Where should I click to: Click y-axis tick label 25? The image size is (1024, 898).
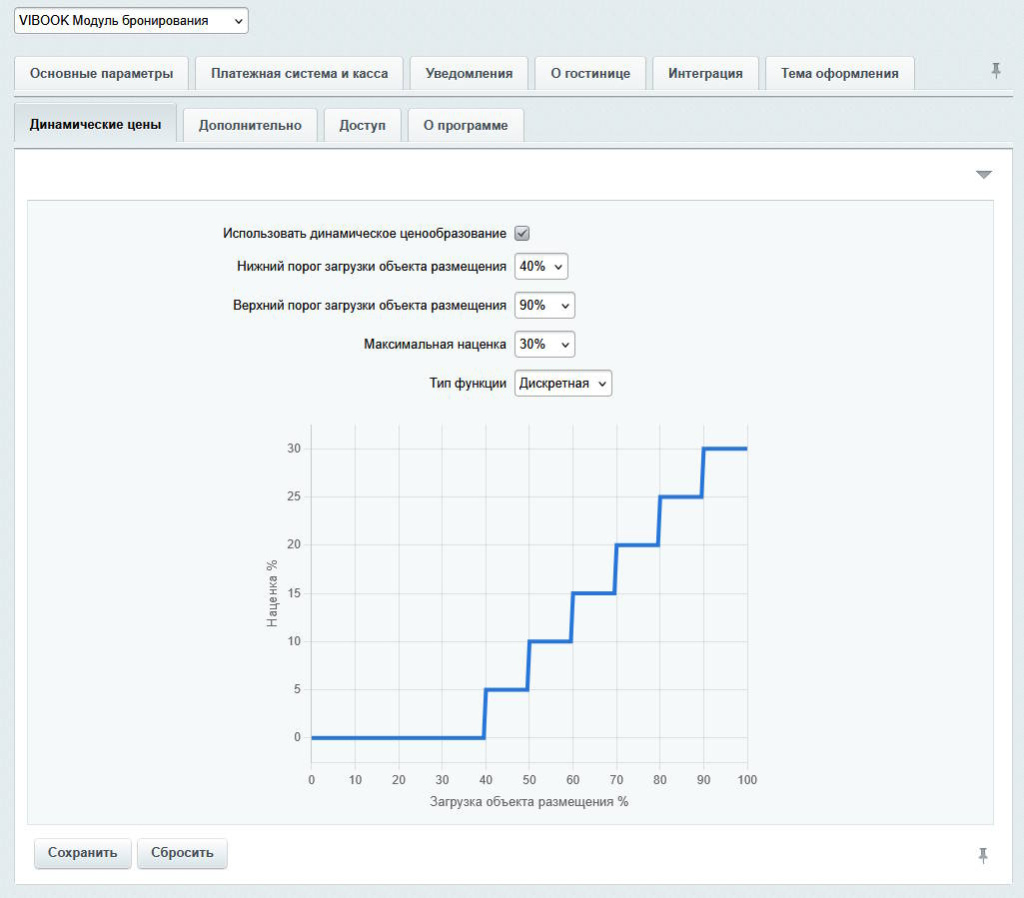pos(294,496)
